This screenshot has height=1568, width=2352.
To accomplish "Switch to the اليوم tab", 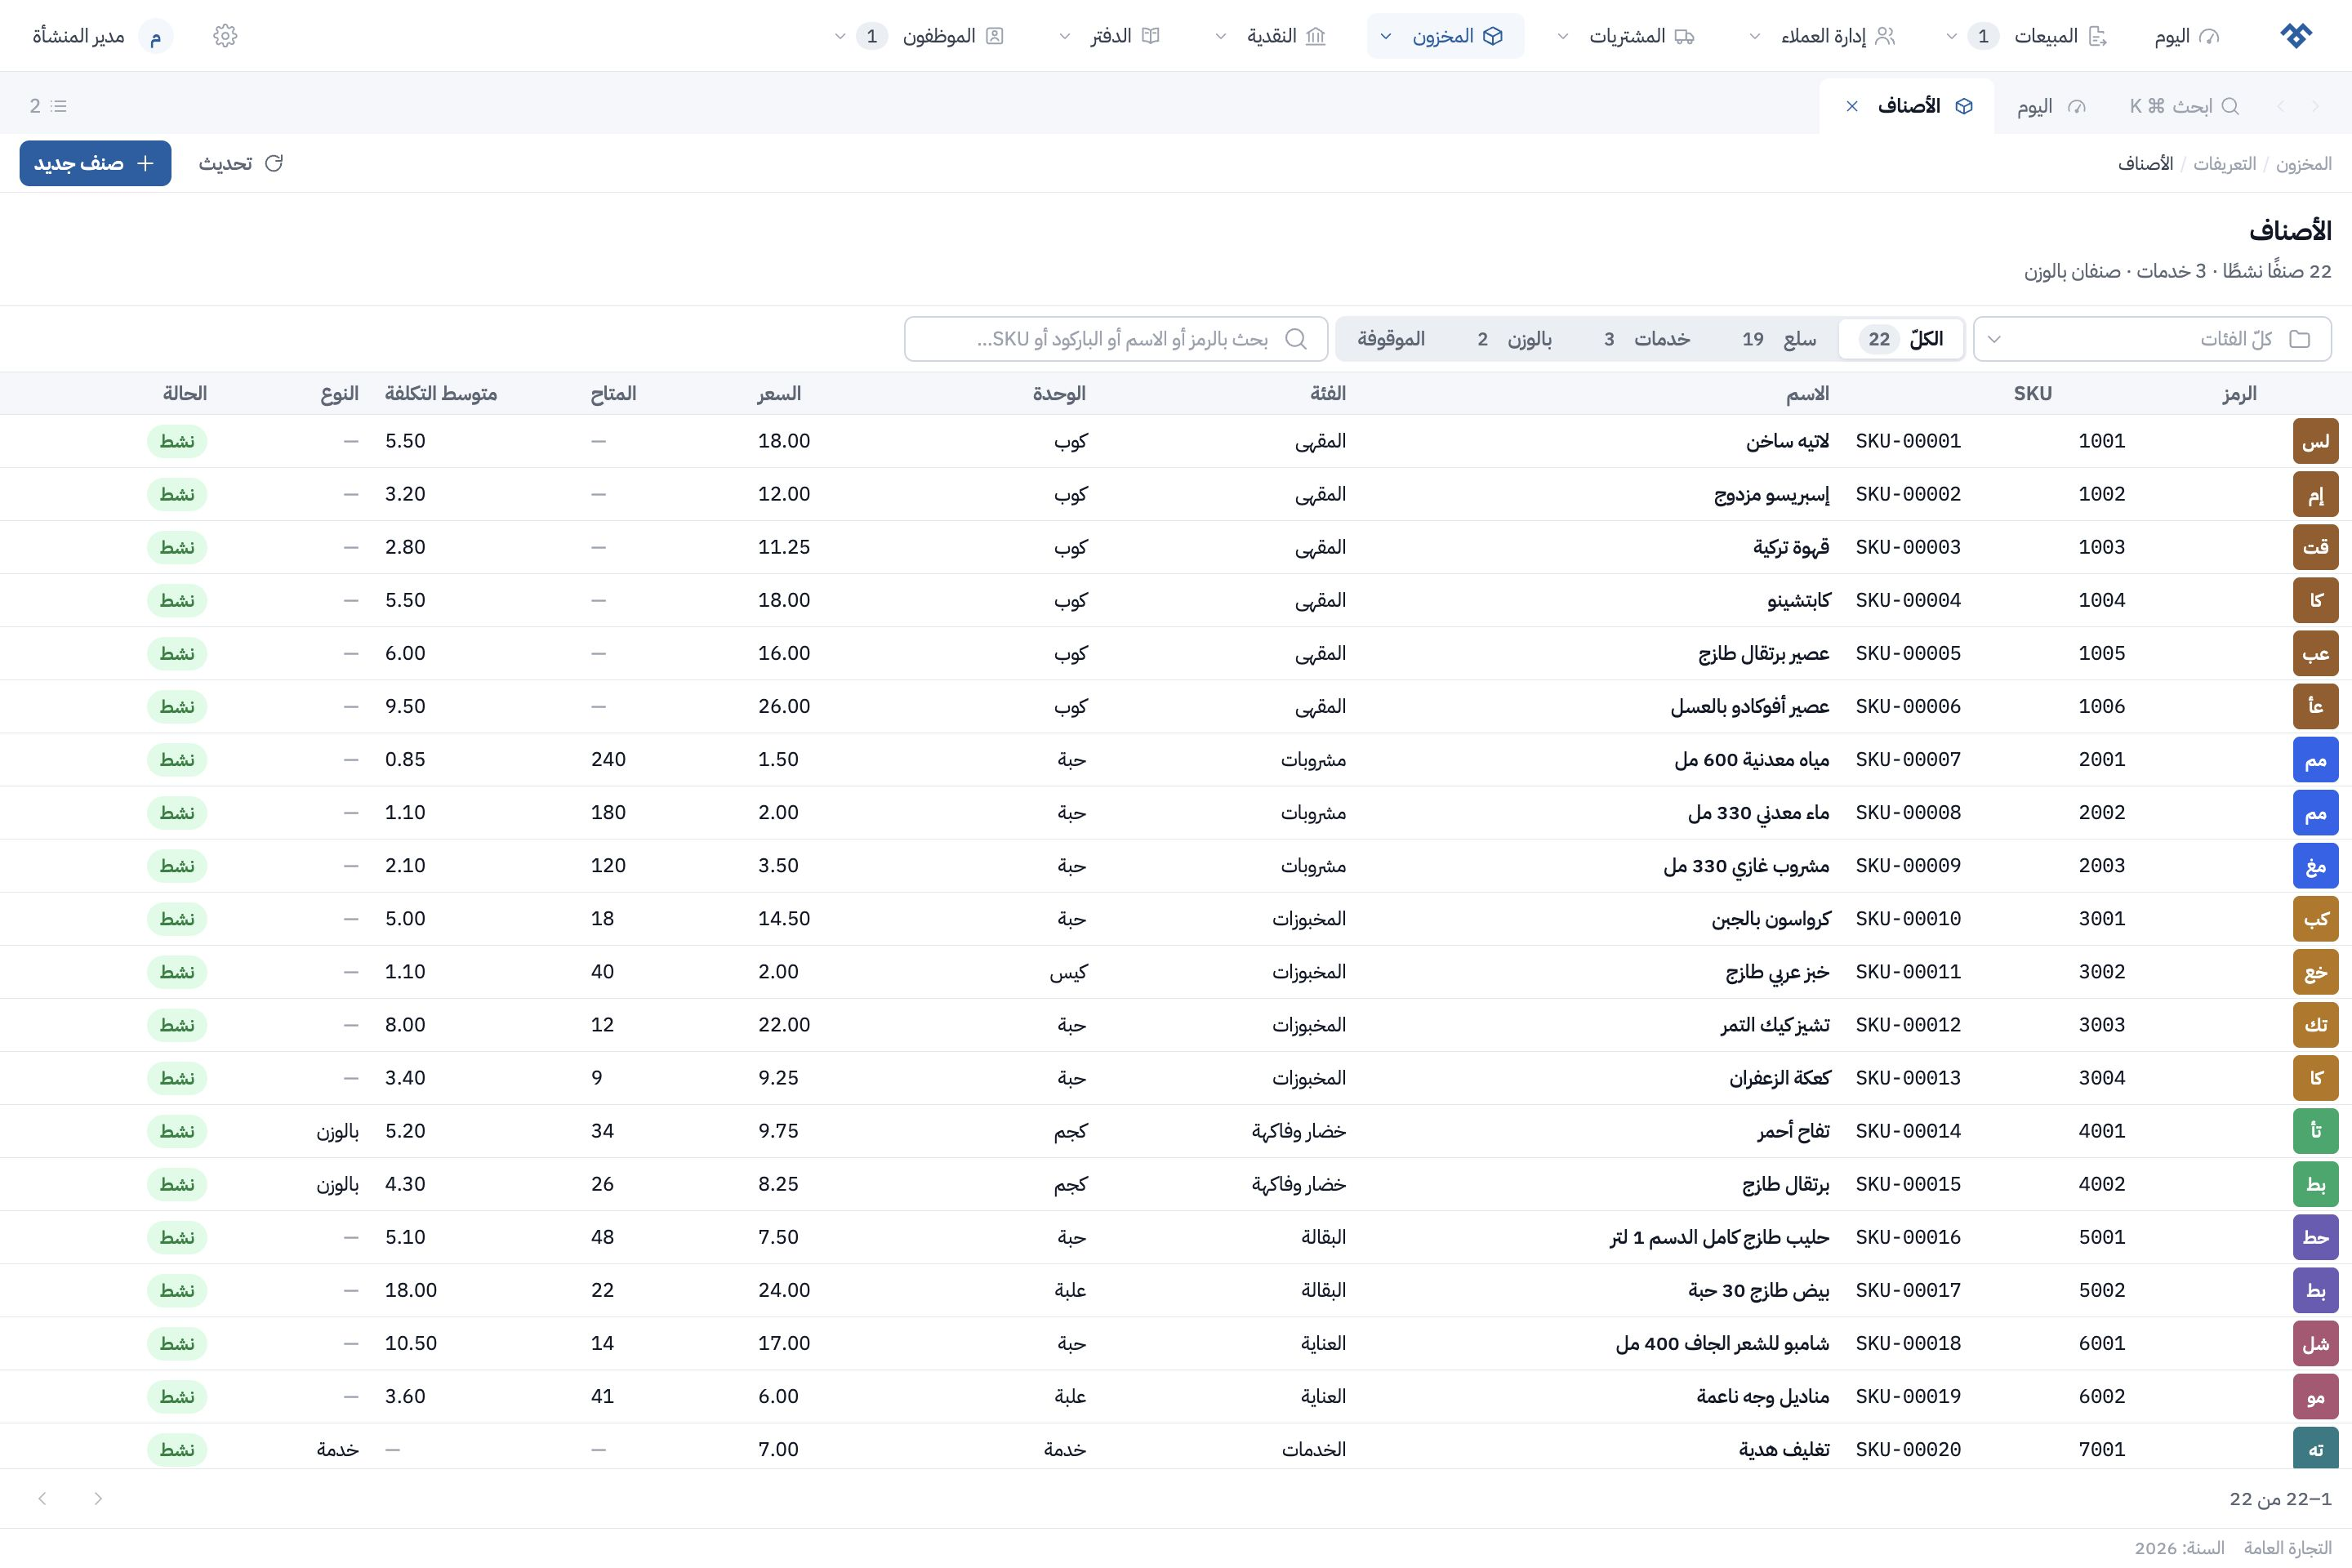I will pos(2050,106).
